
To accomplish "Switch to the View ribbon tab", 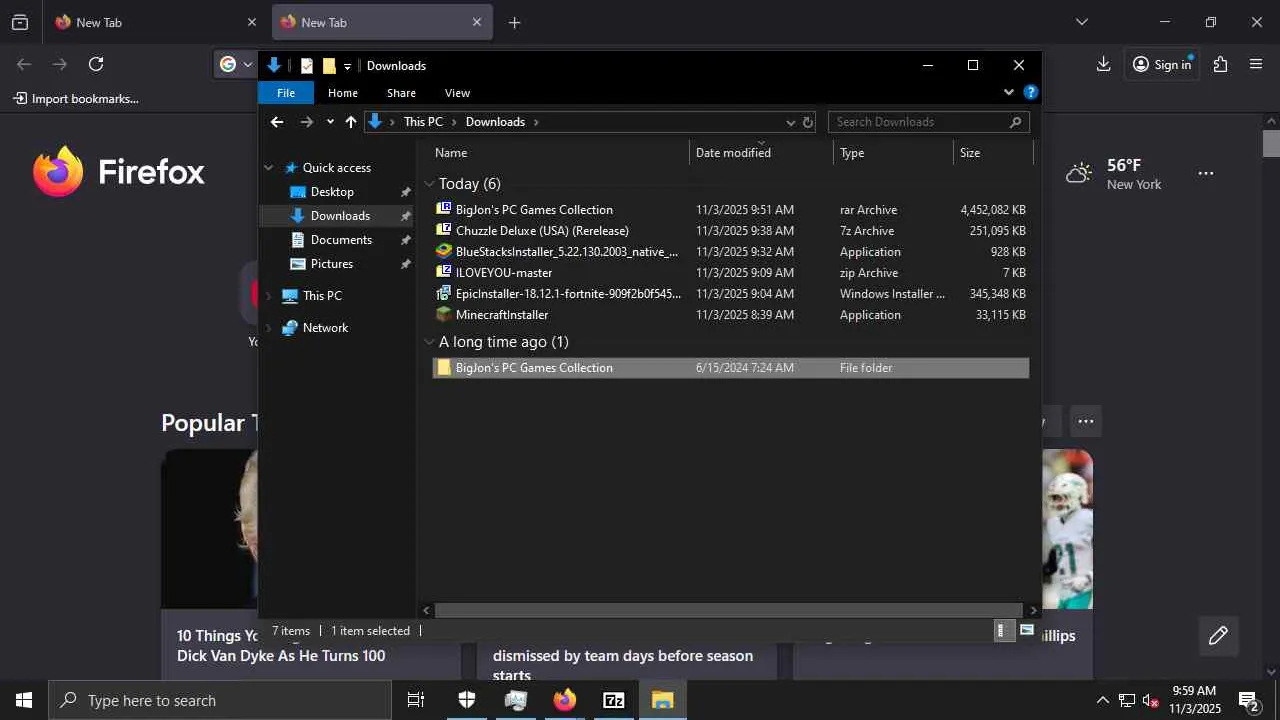I will [x=457, y=93].
